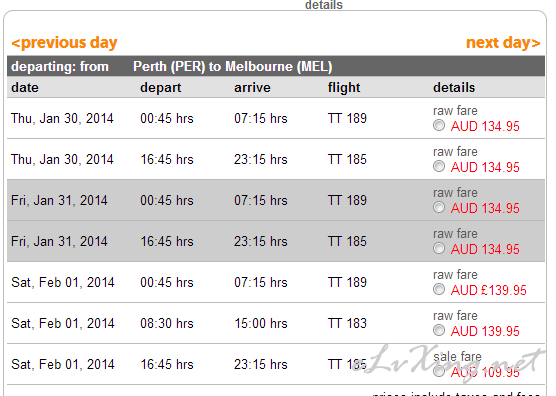
Task: Click the details column header
Action: 454,88
